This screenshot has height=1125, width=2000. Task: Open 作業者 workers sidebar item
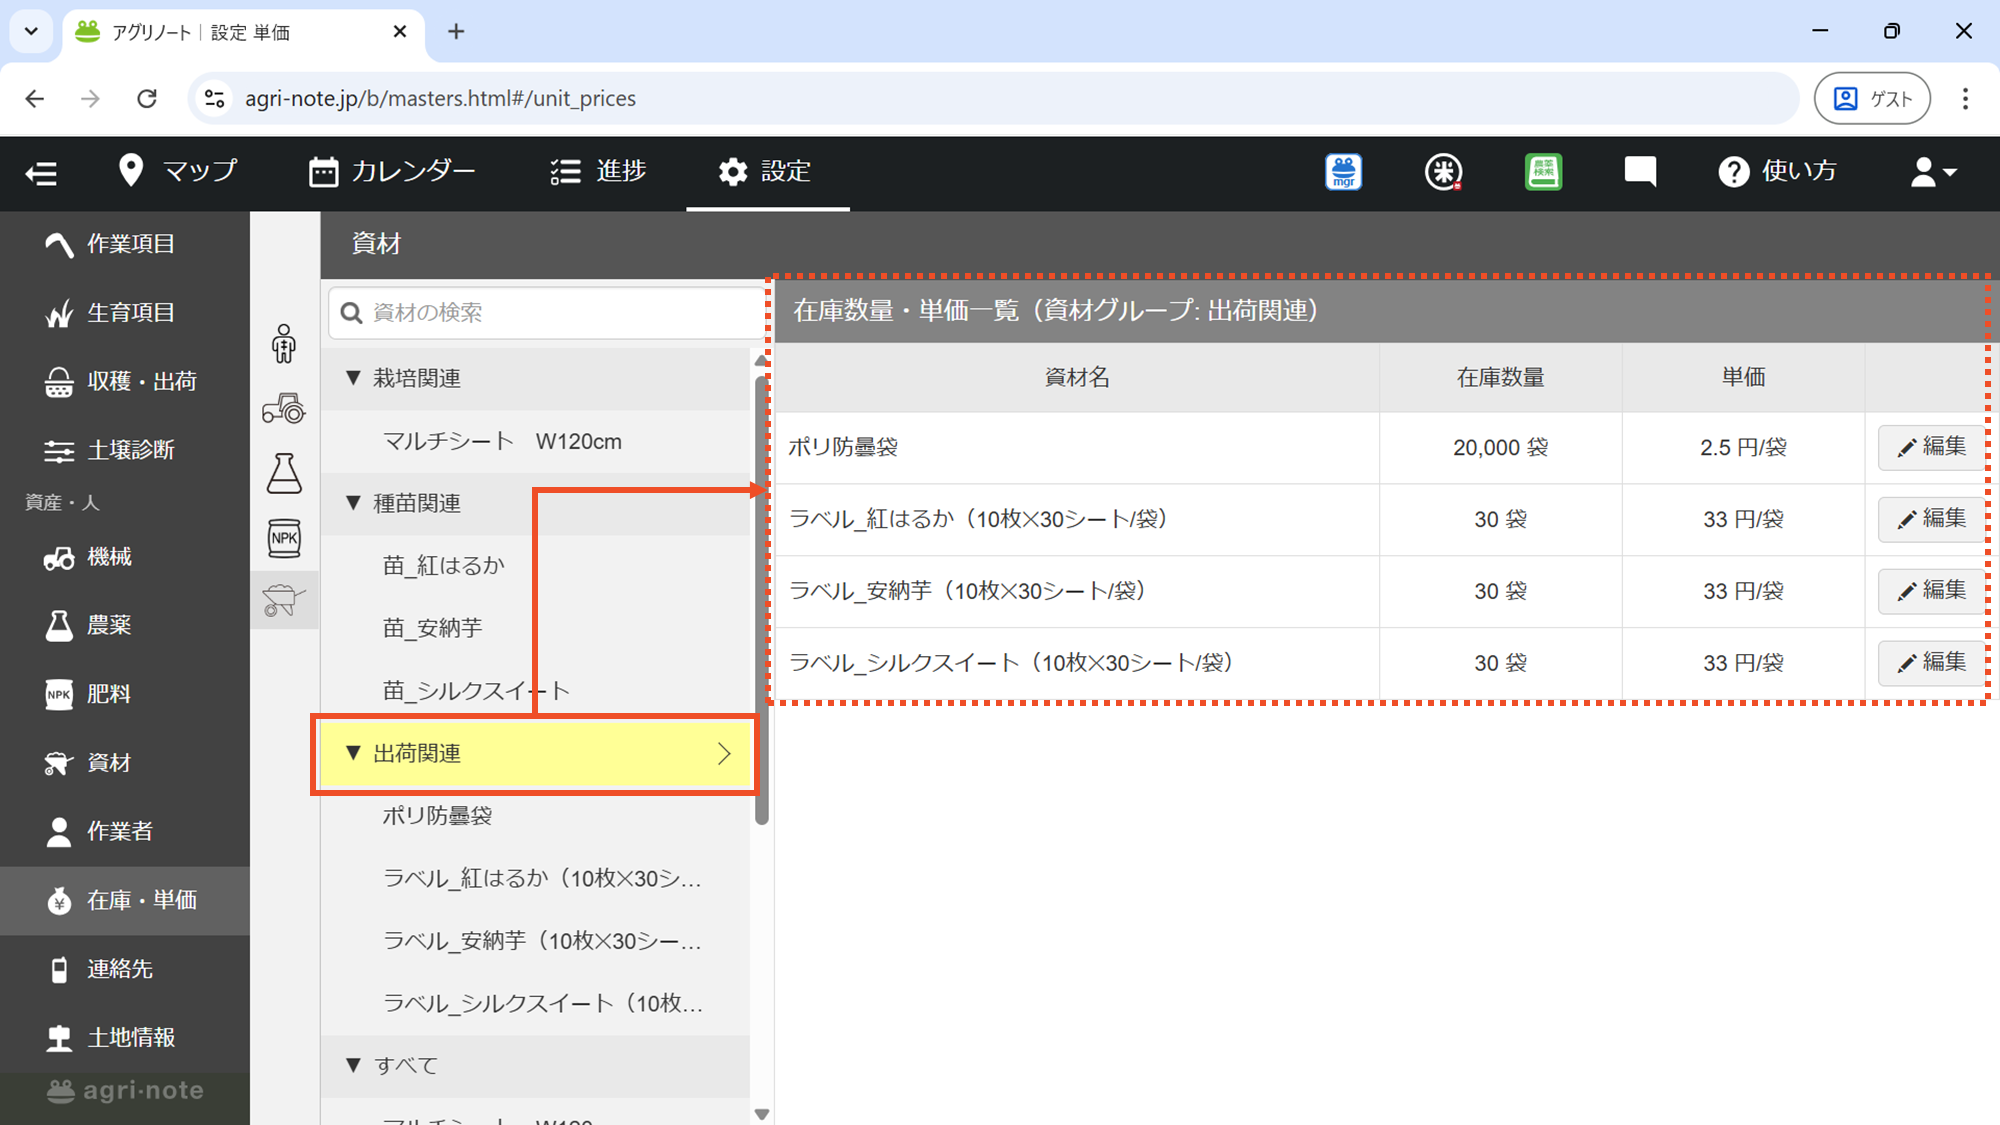click(125, 831)
